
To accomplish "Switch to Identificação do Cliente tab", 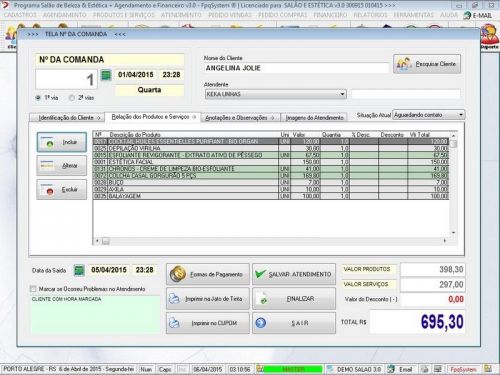I will click(x=67, y=118).
